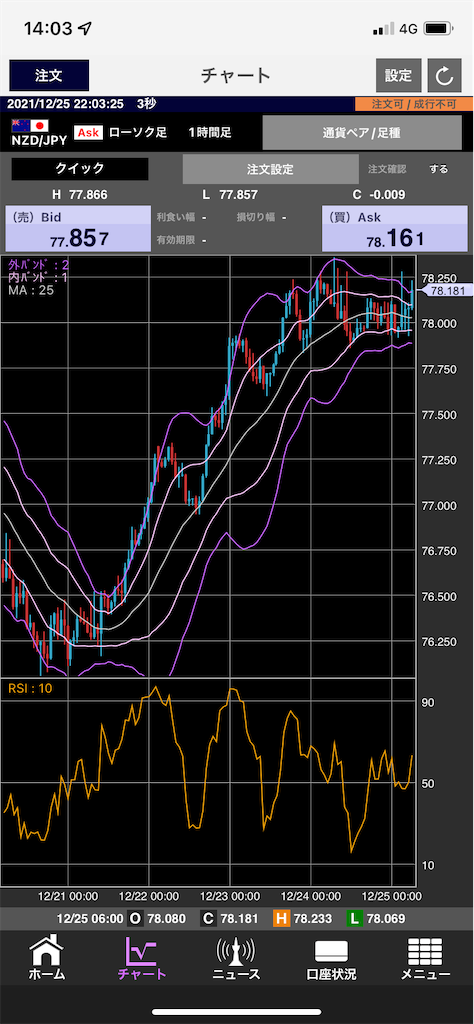Image resolution: width=474 pixels, height=1024 pixels.
Task: Tap the location arrow beside 14:03
Action: coord(85,29)
